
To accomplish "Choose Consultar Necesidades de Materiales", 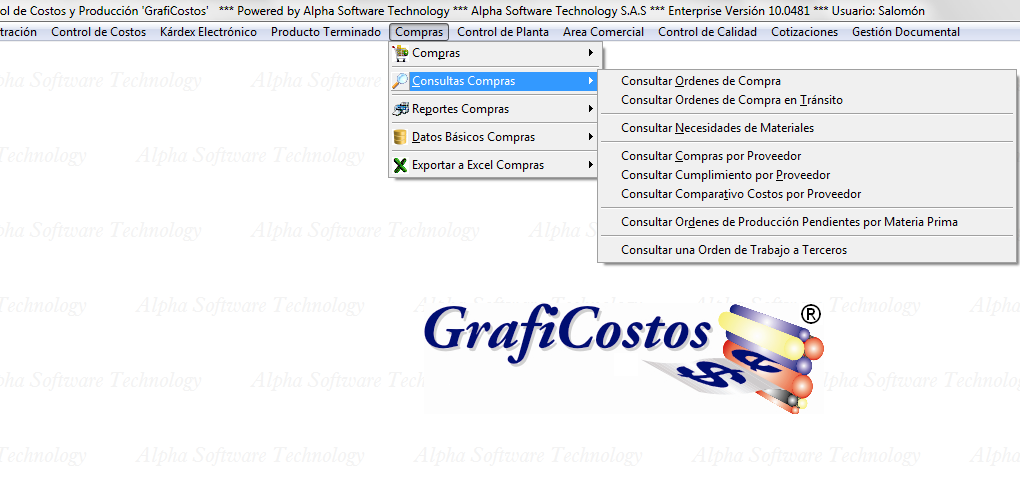I will tap(717, 128).
